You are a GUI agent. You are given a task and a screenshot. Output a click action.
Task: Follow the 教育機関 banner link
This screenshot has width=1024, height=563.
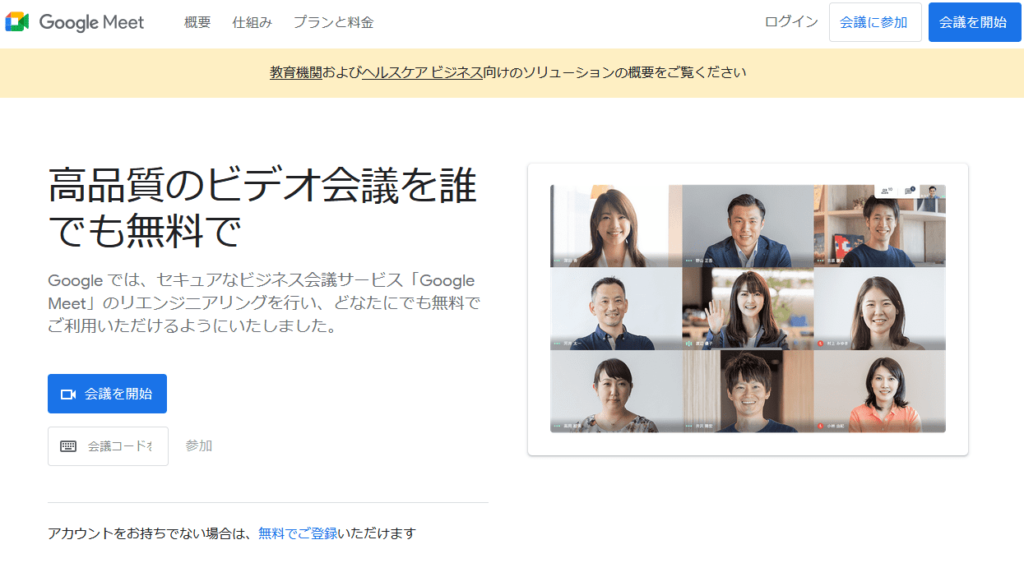click(x=296, y=72)
